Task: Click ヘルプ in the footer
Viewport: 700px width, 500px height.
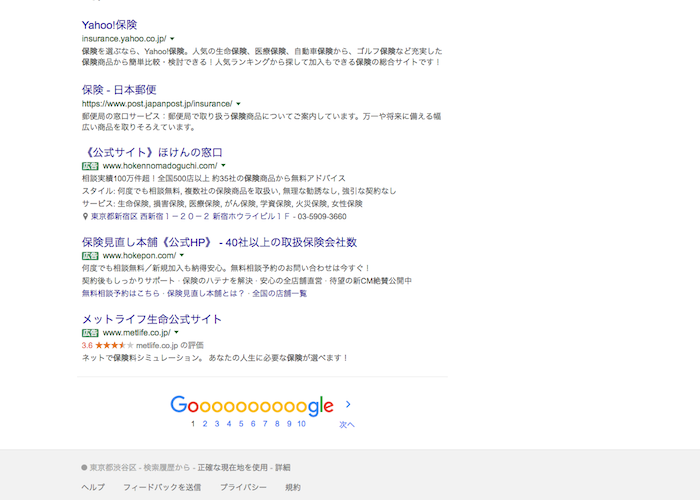Action: 93,487
